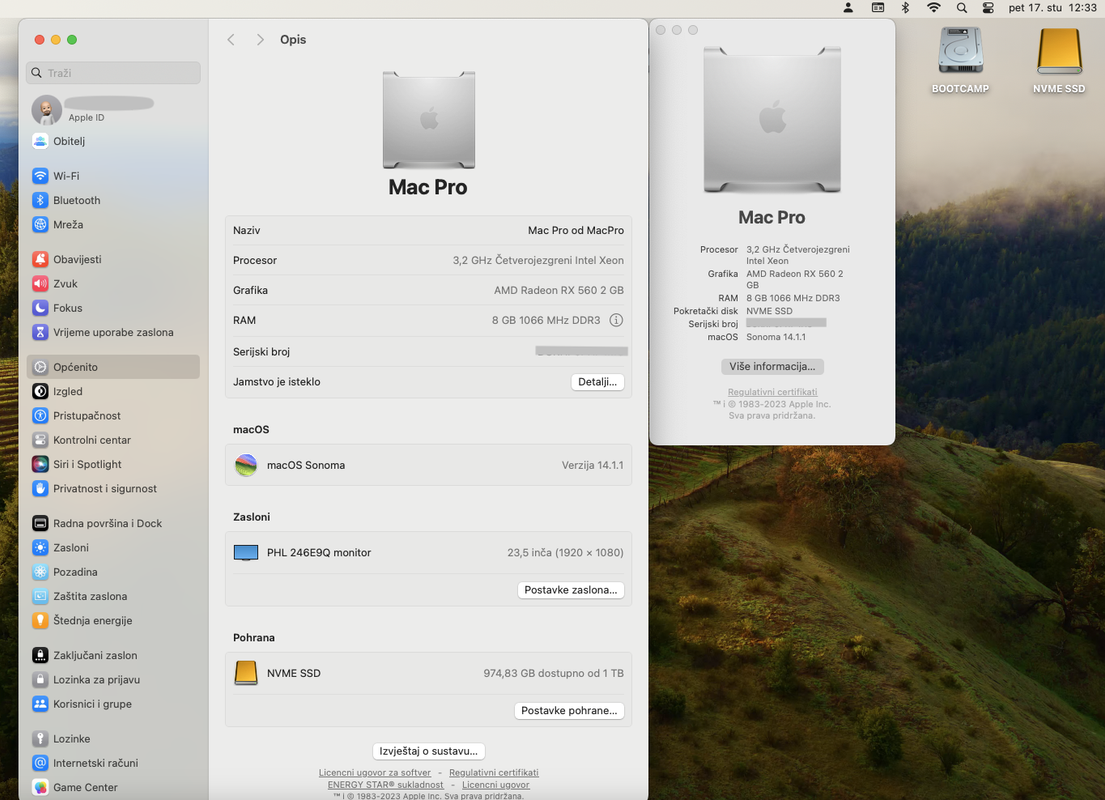This screenshot has height=800, width=1105.
Task: Open the Zaključani zaslon lock icon
Action: (x=40, y=656)
